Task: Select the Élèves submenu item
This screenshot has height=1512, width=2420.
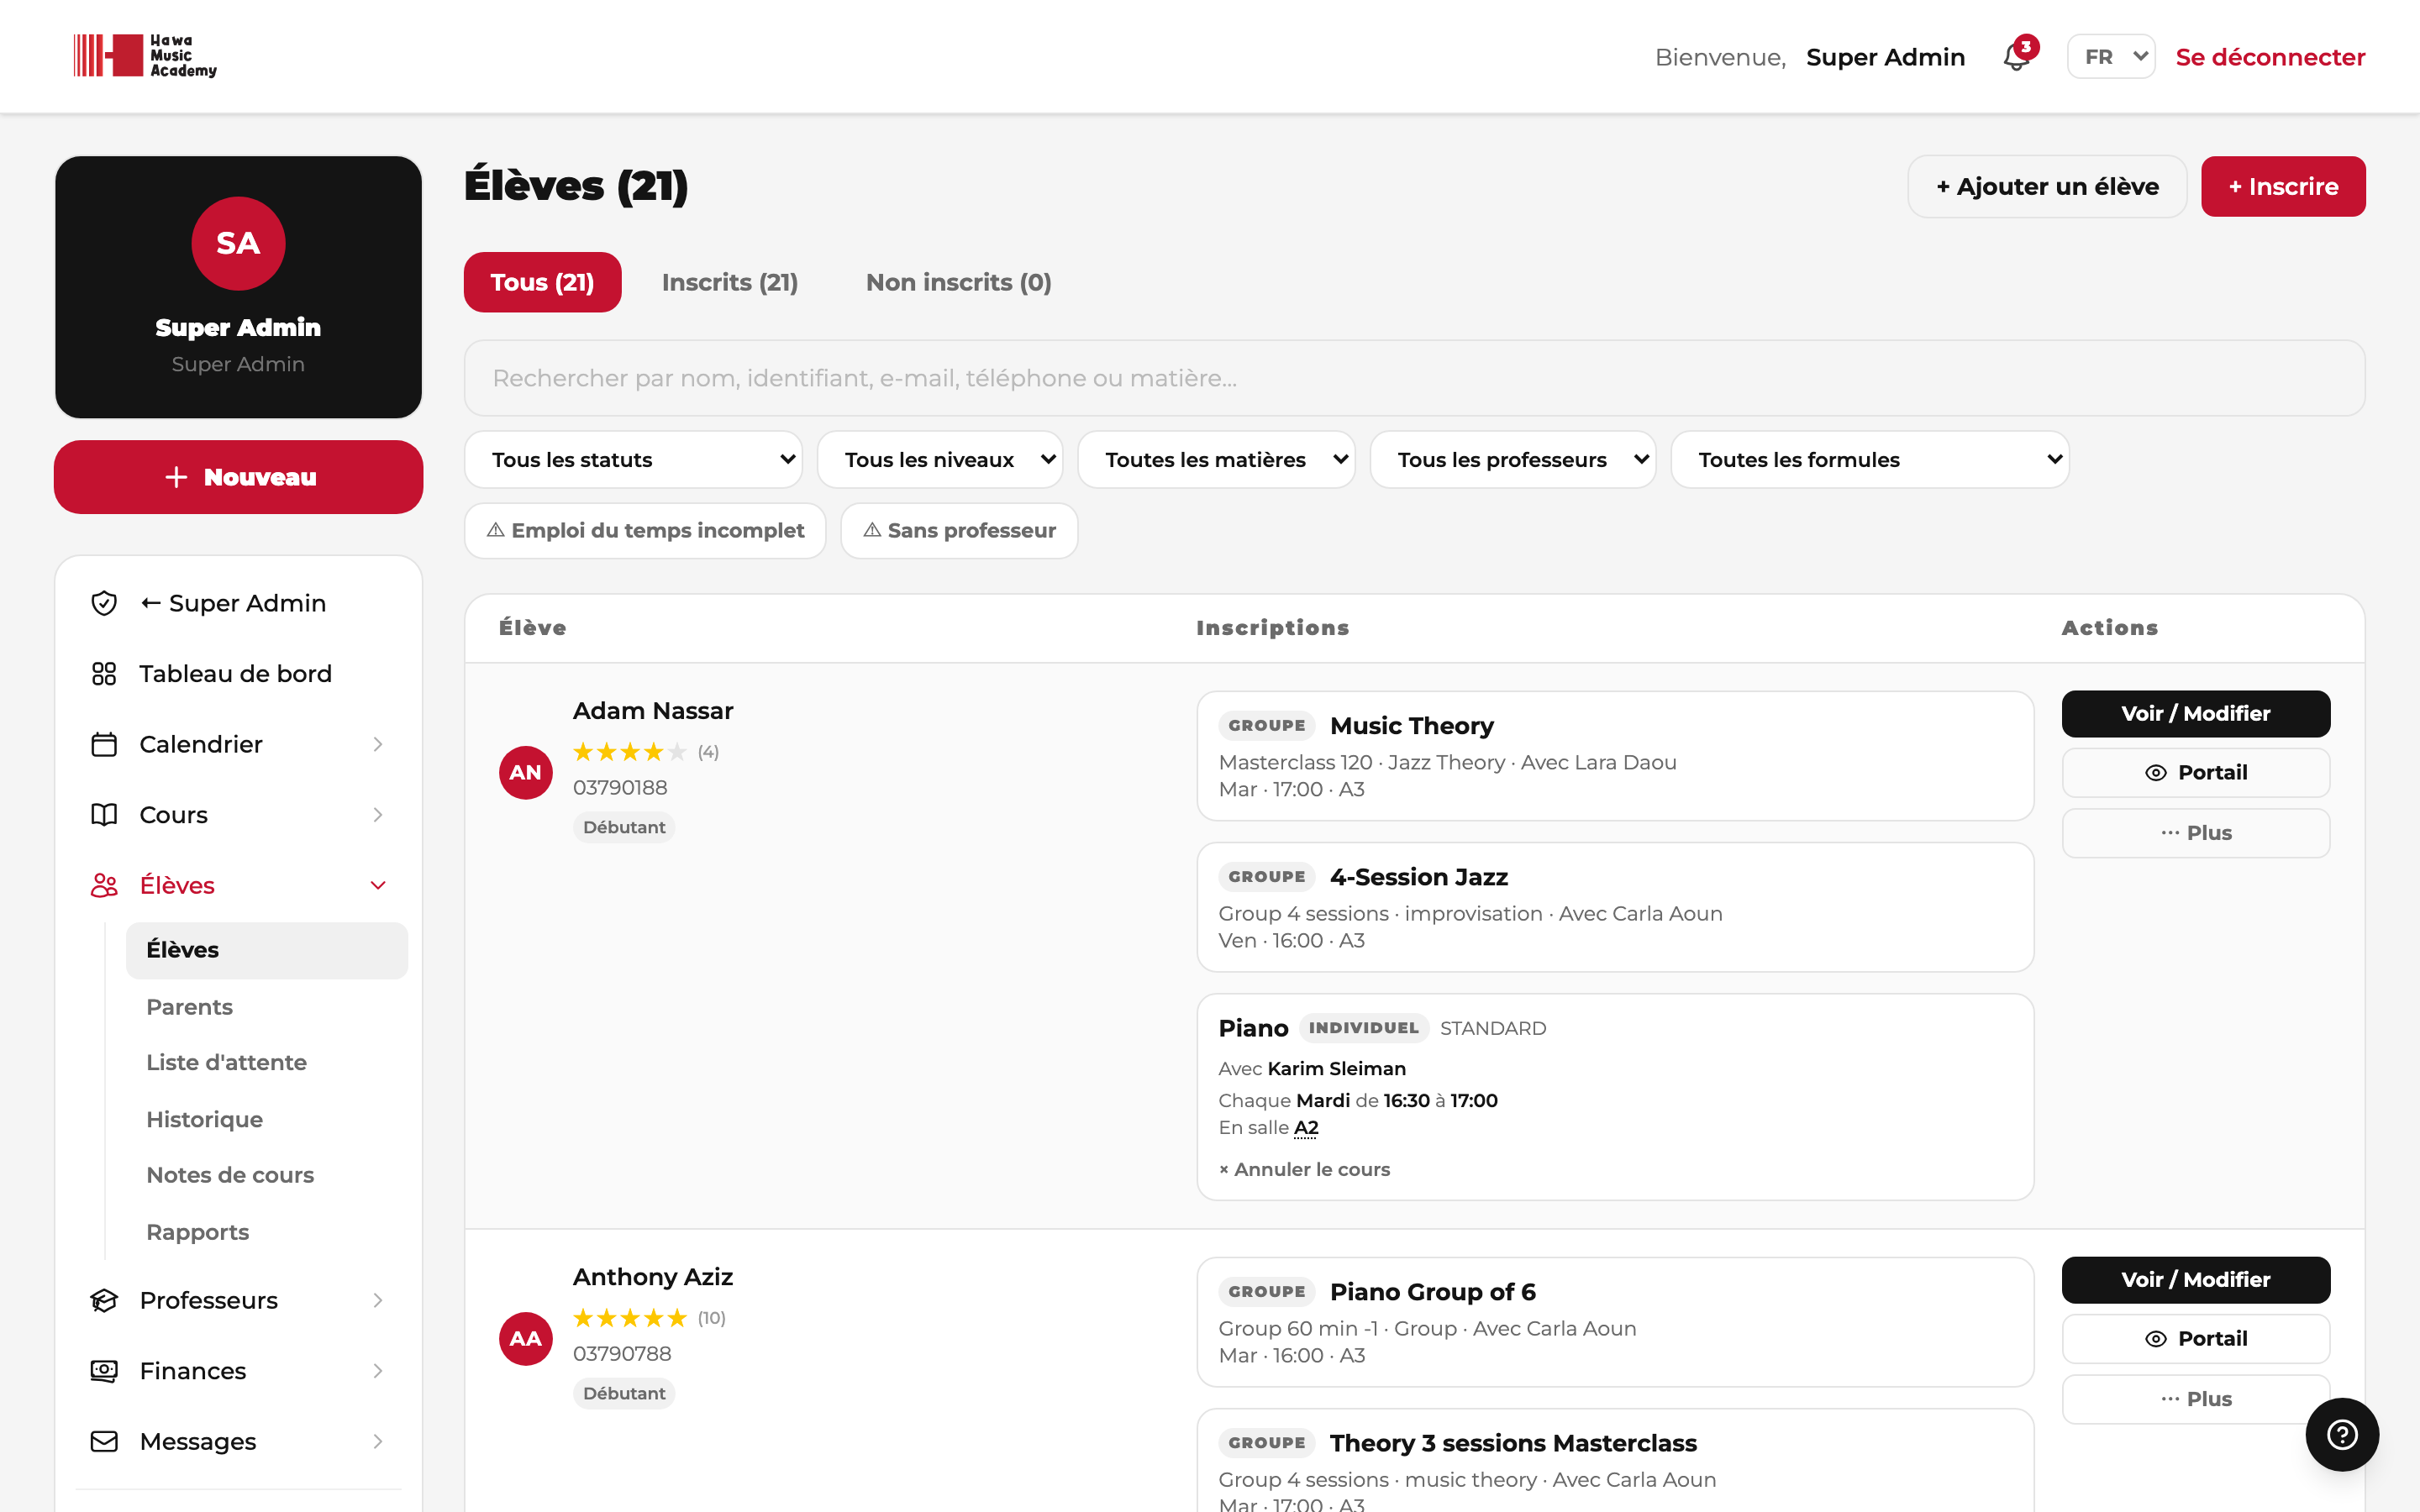Action: pos(266,950)
